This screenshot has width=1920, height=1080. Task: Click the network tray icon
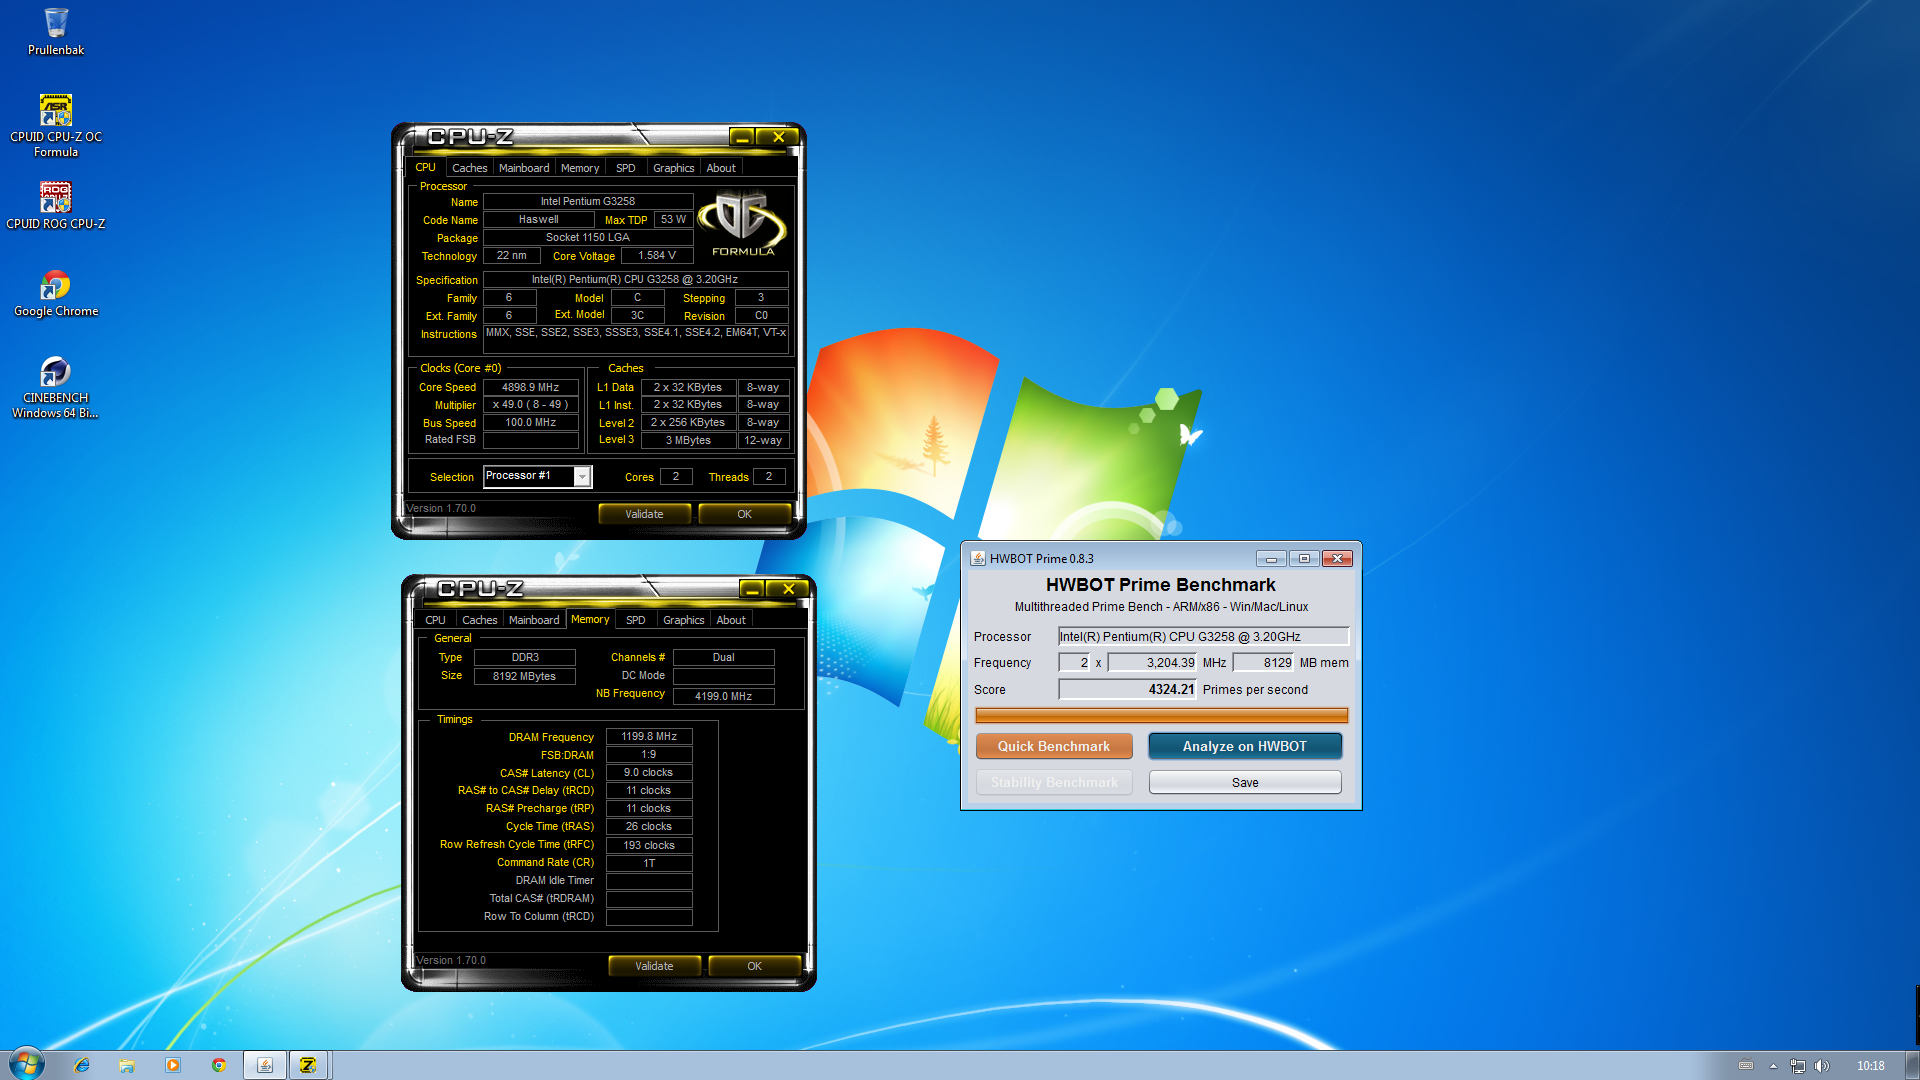[x=1798, y=1066]
